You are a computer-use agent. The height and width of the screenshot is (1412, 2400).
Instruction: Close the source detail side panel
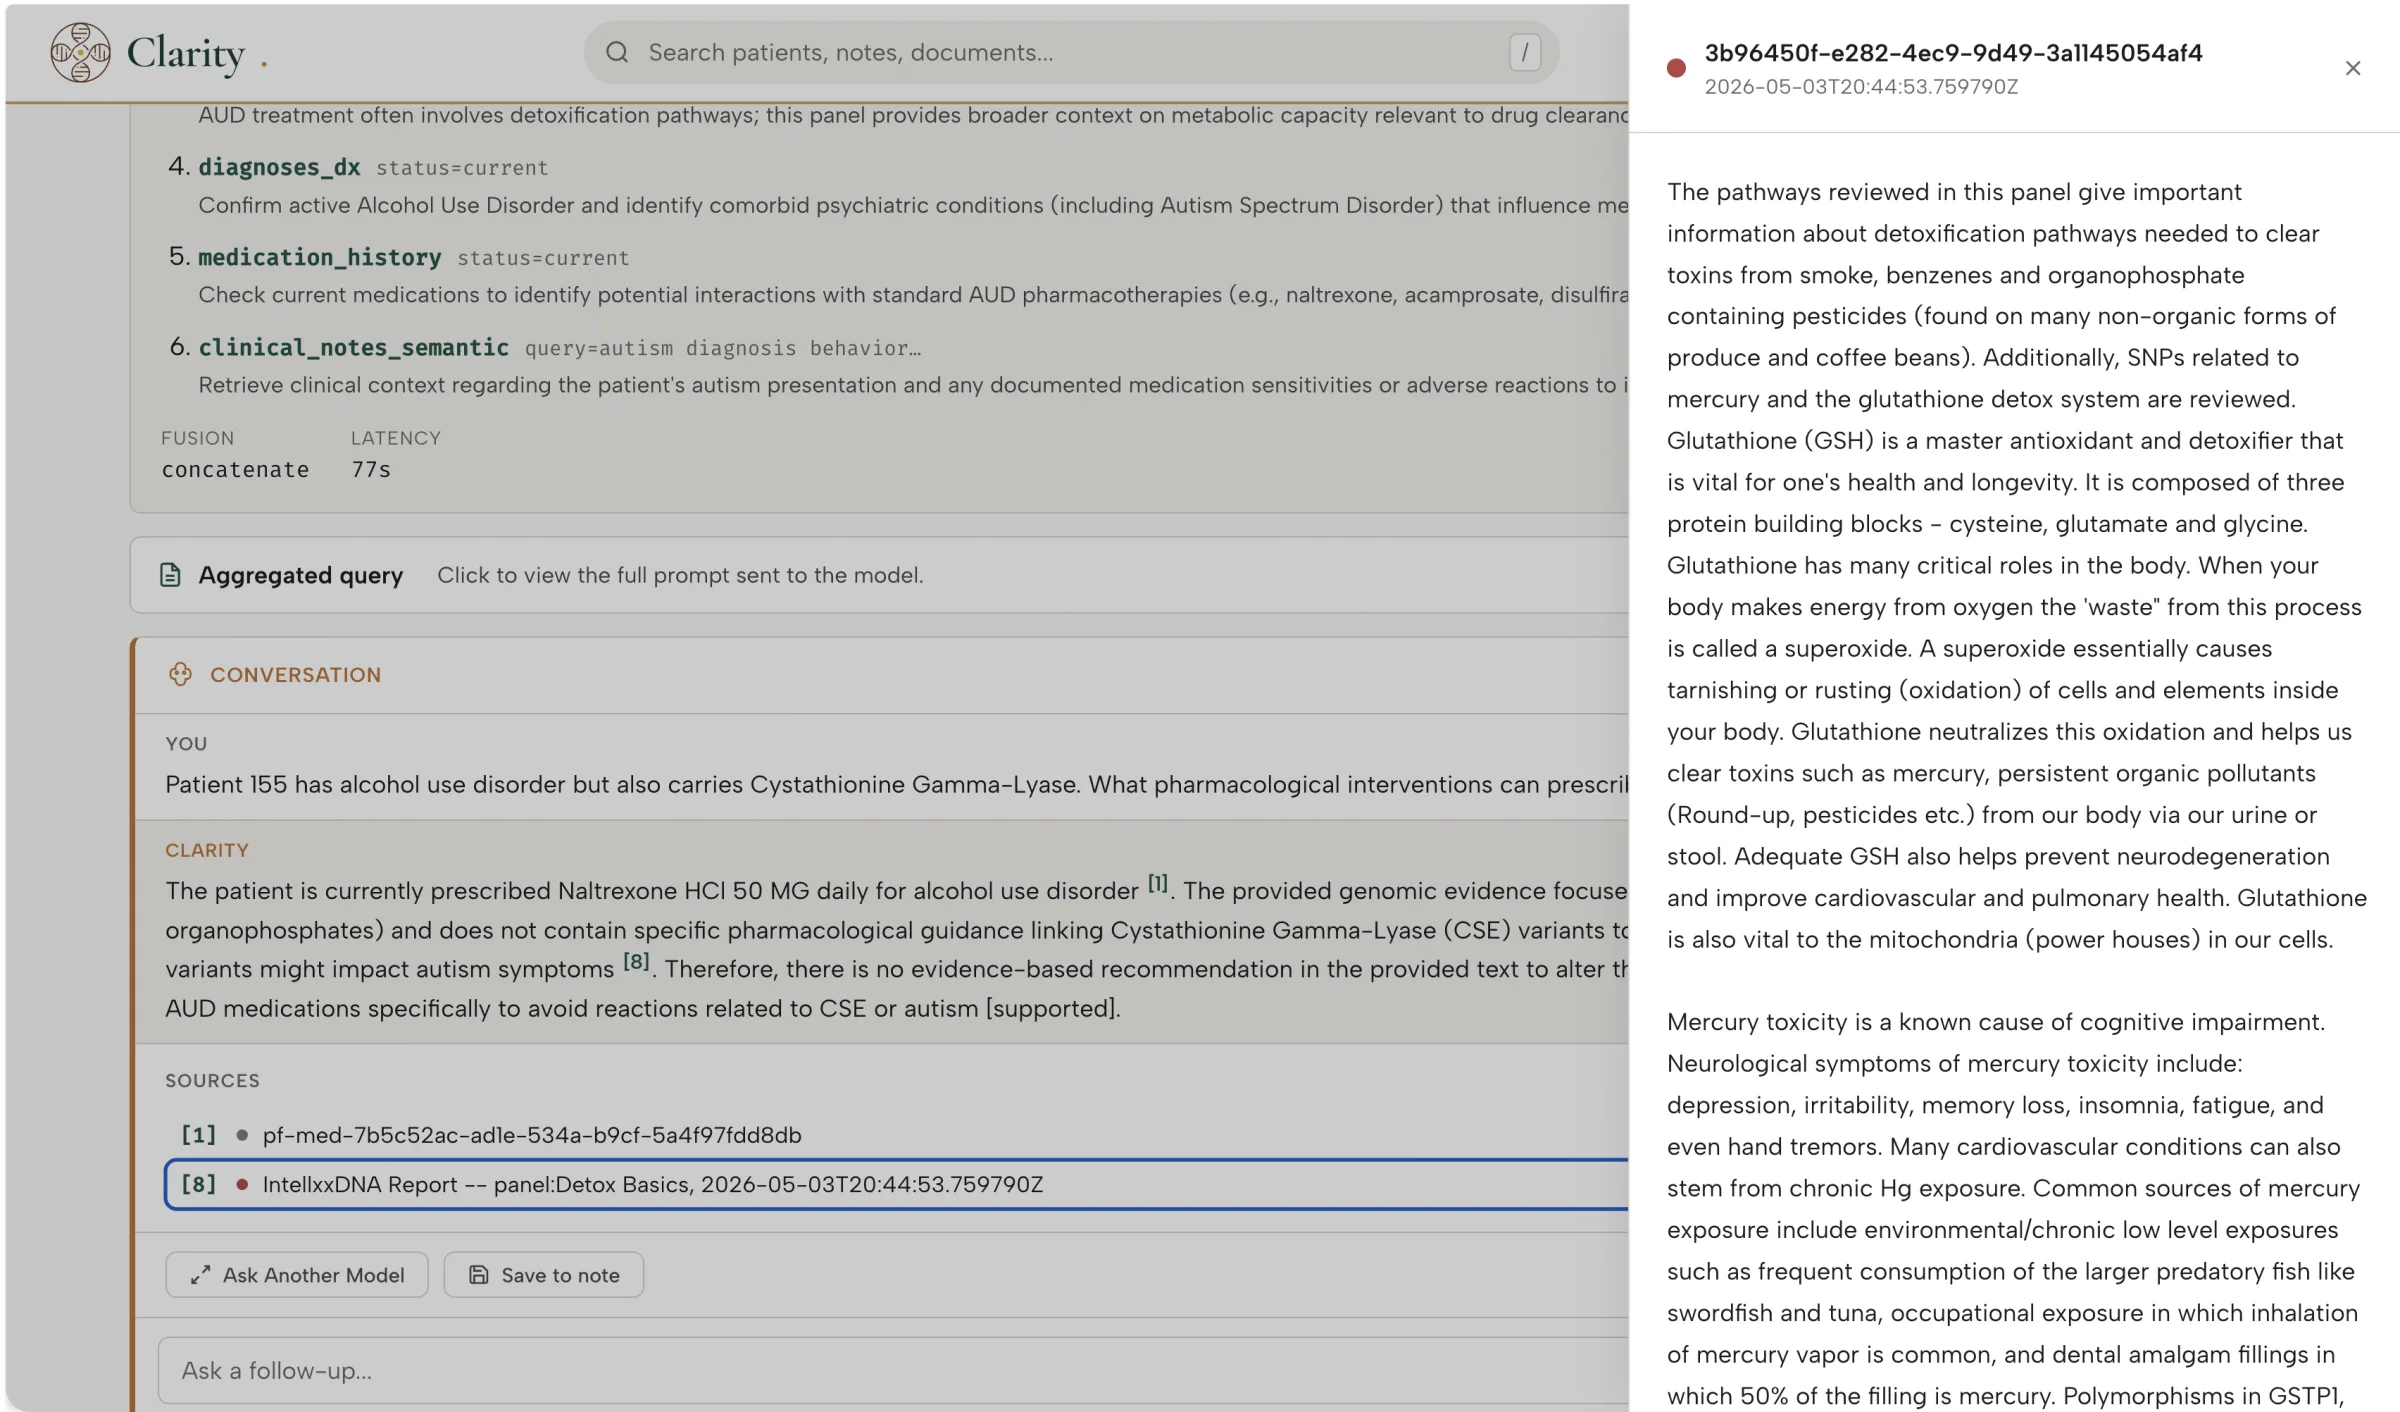[x=2352, y=68]
